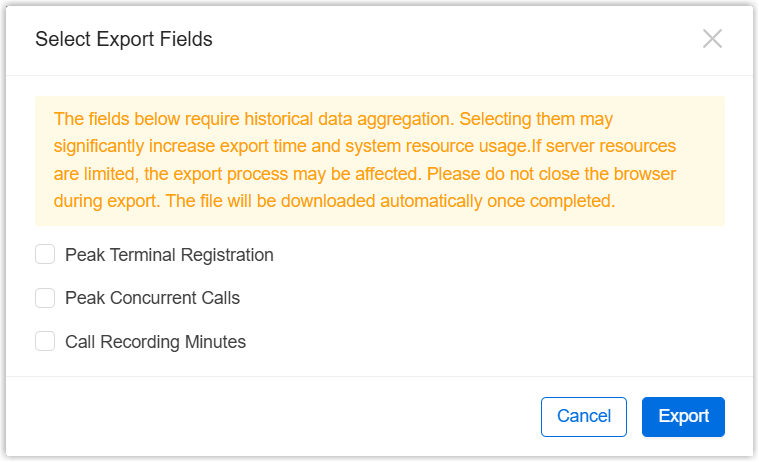Image resolution: width=759 pixels, height=462 pixels.
Task: Click the 'Peak Concurrent Calls' label text
Action: tap(152, 298)
